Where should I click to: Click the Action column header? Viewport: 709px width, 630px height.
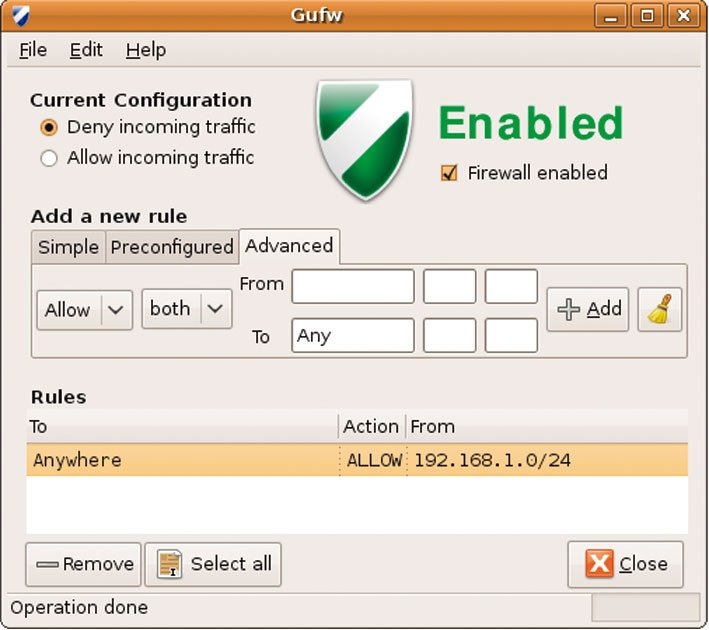[x=372, y=426]
